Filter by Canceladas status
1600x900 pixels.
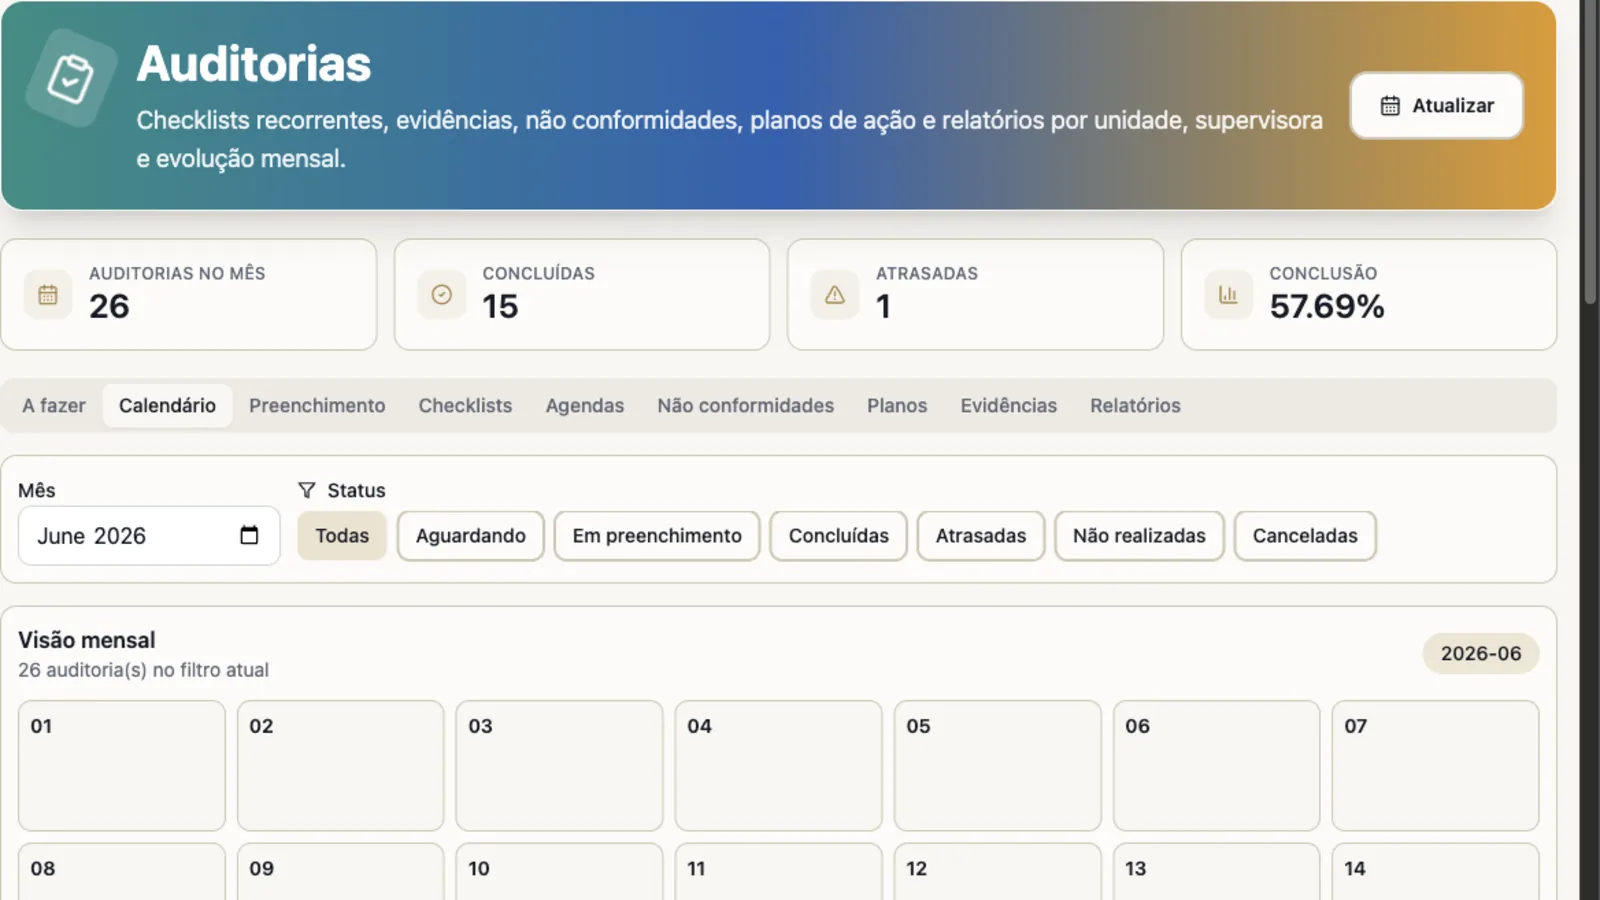tap(1305, 536)
